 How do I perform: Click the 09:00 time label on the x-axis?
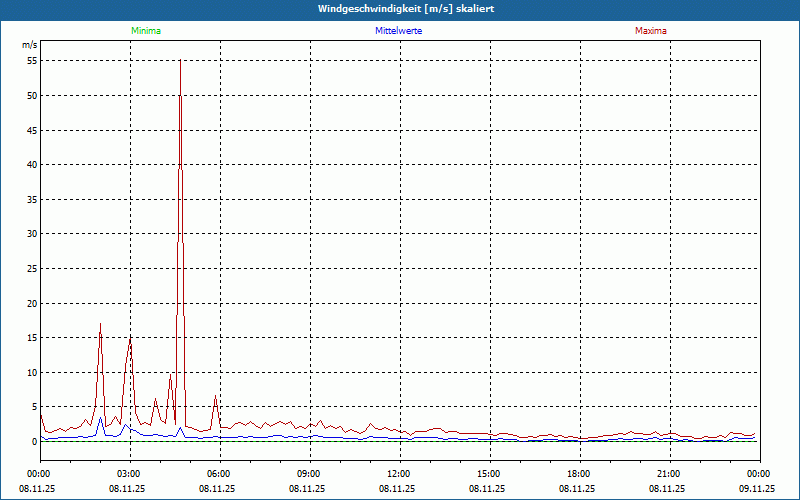coord(310,474)
